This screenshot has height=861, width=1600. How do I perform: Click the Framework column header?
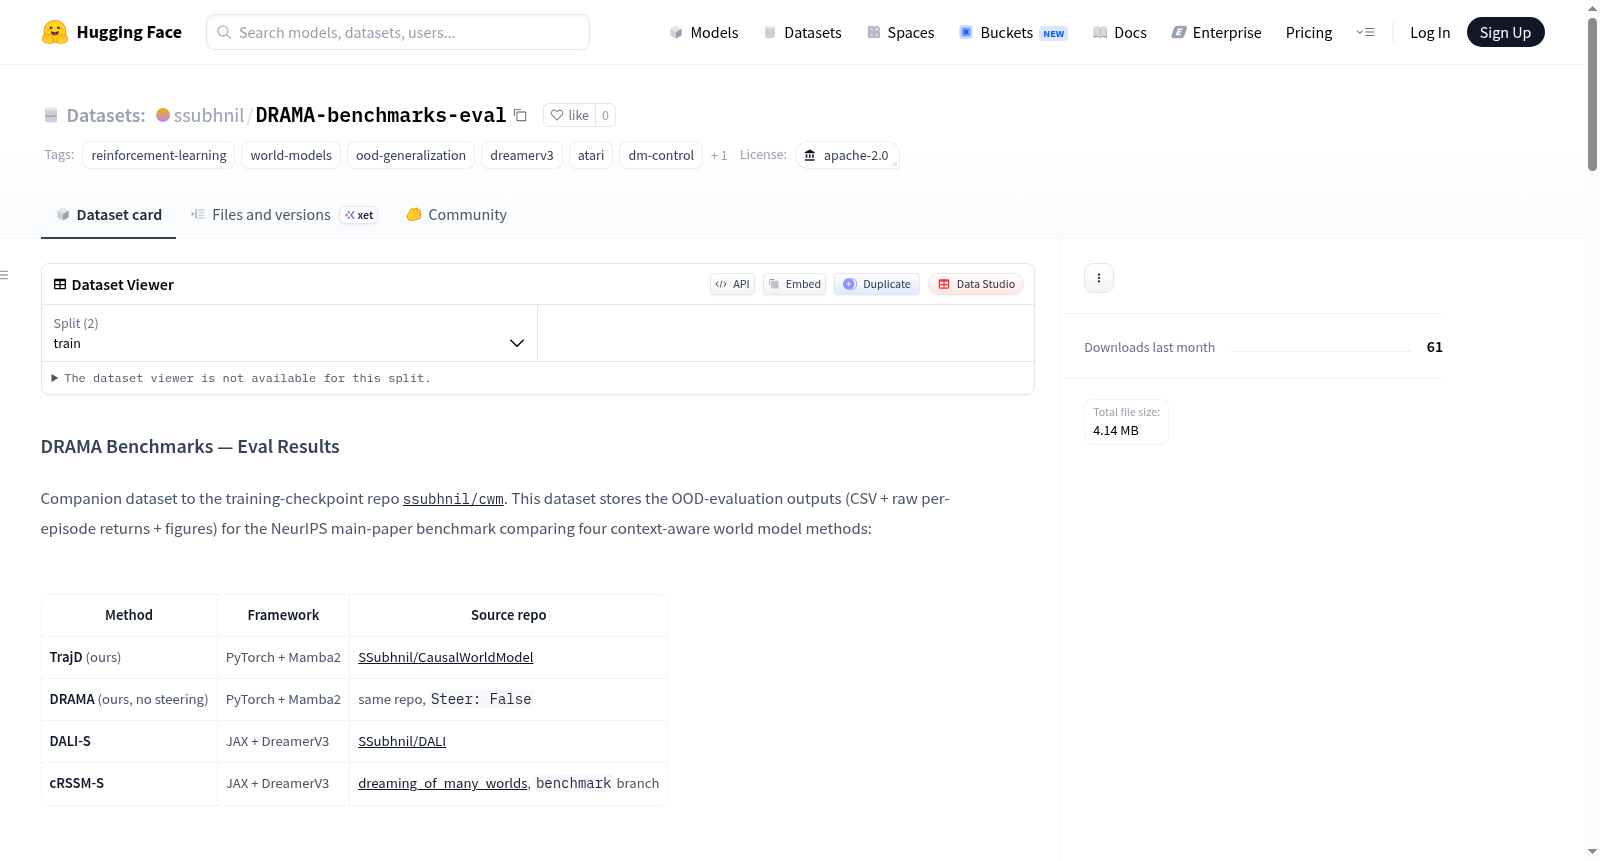(283, 615)
